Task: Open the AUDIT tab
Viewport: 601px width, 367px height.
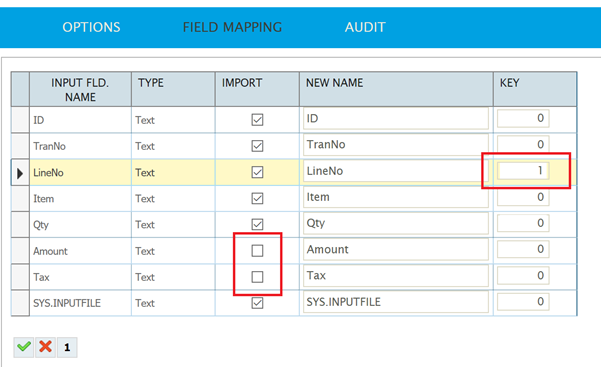Action: (365, 27)
